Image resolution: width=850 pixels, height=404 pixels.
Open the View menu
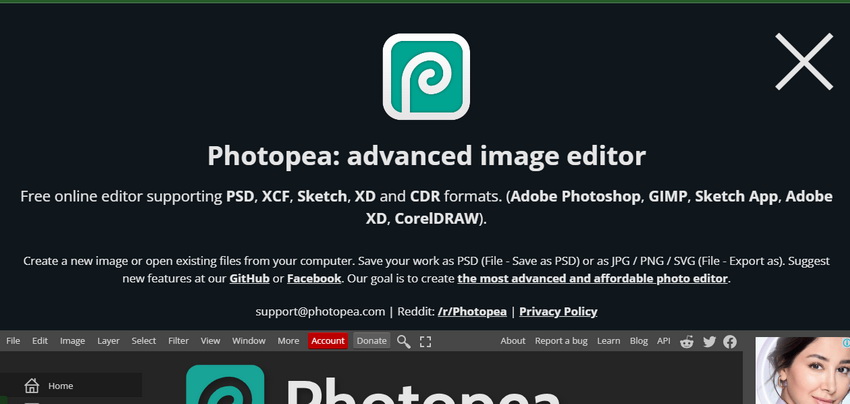tap(210, 341)
